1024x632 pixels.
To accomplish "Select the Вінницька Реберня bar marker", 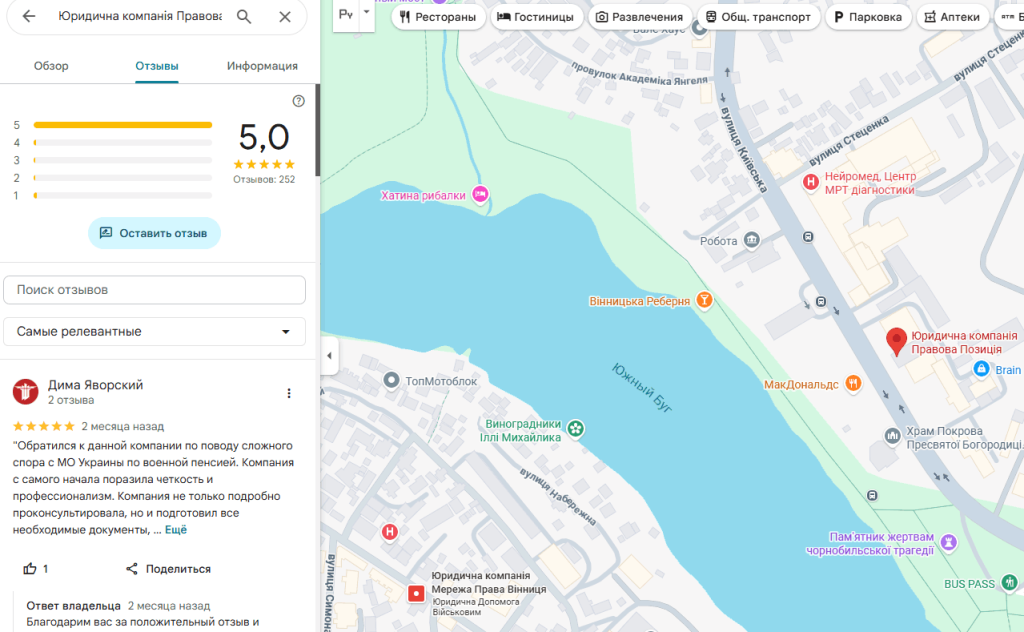I will tap(704, 300).
